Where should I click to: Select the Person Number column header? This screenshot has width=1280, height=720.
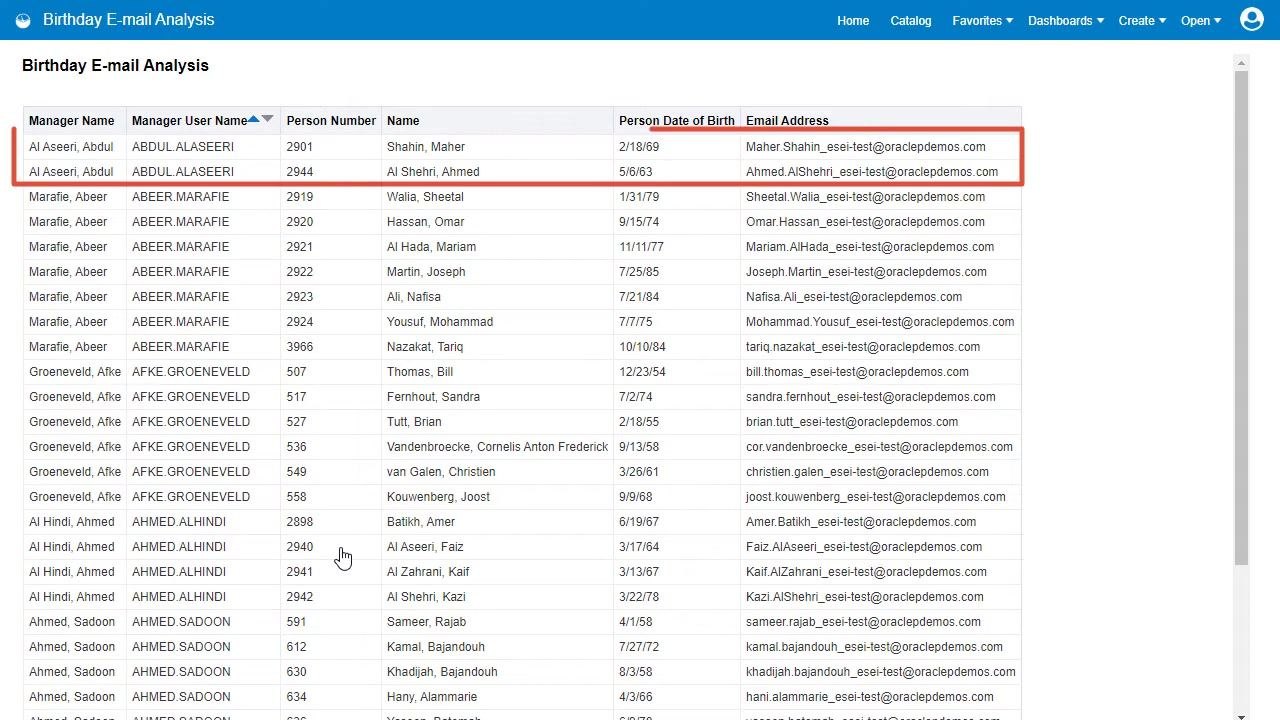tap(331, 121)
